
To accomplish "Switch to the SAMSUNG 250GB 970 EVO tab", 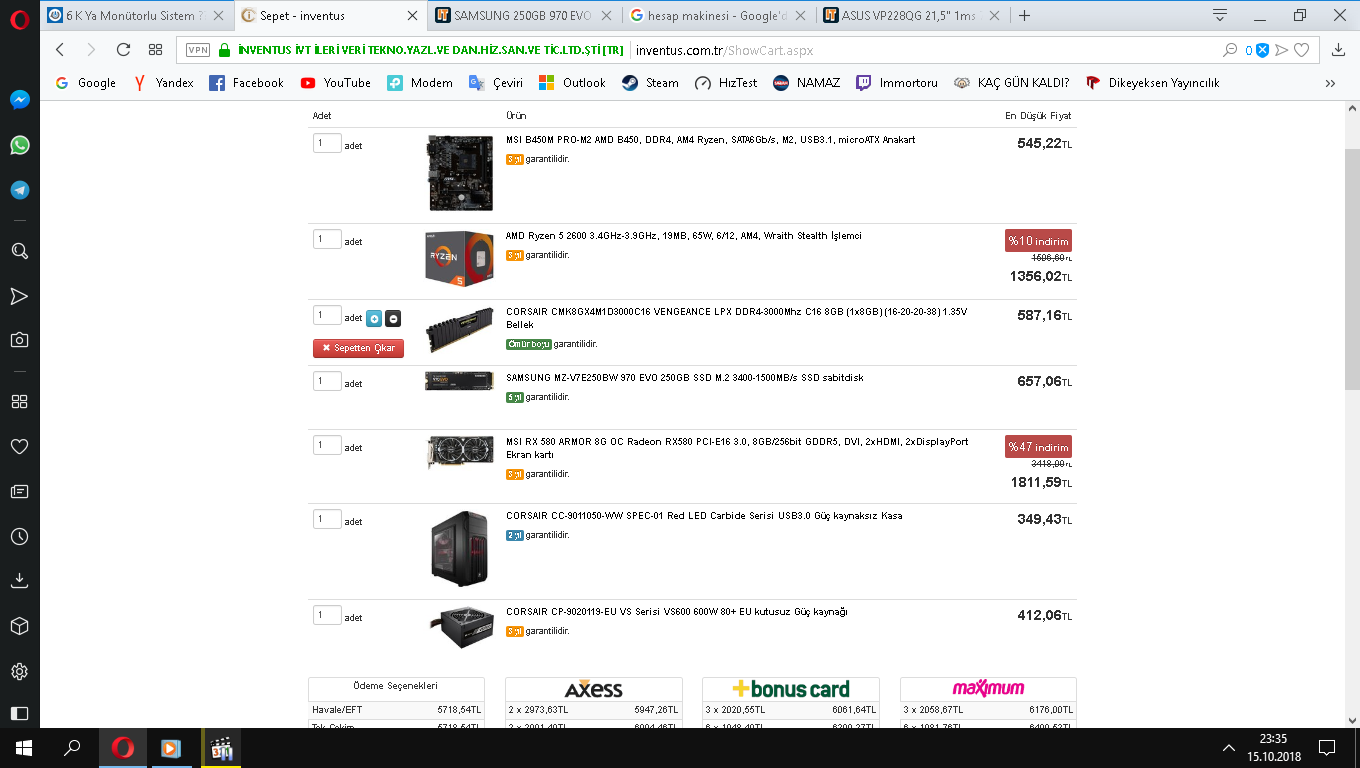I will coord(522,16).
